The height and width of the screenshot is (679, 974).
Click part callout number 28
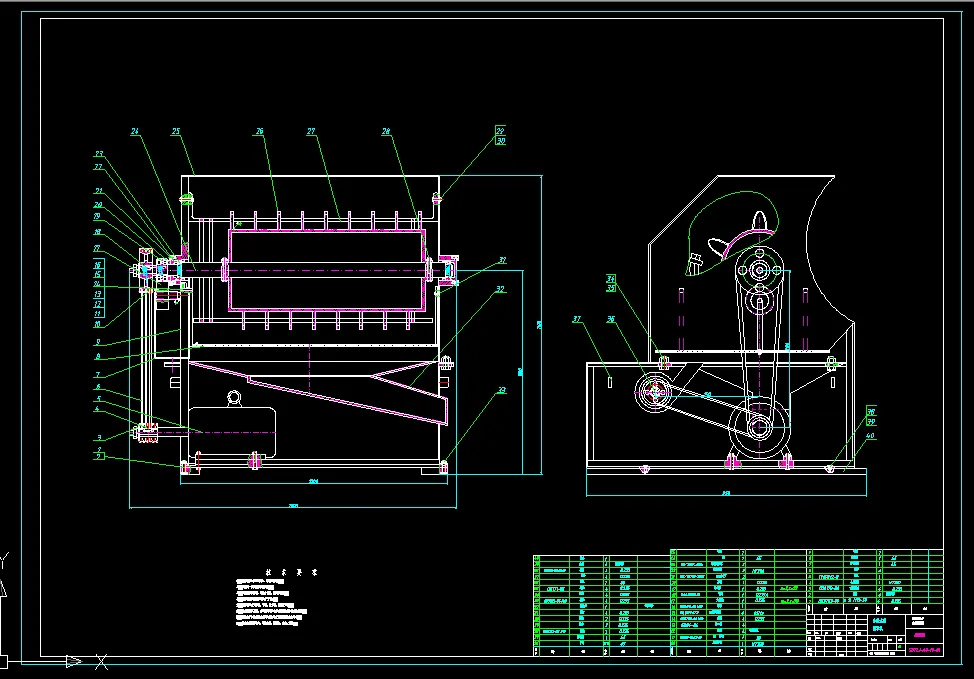coord(386,131)
